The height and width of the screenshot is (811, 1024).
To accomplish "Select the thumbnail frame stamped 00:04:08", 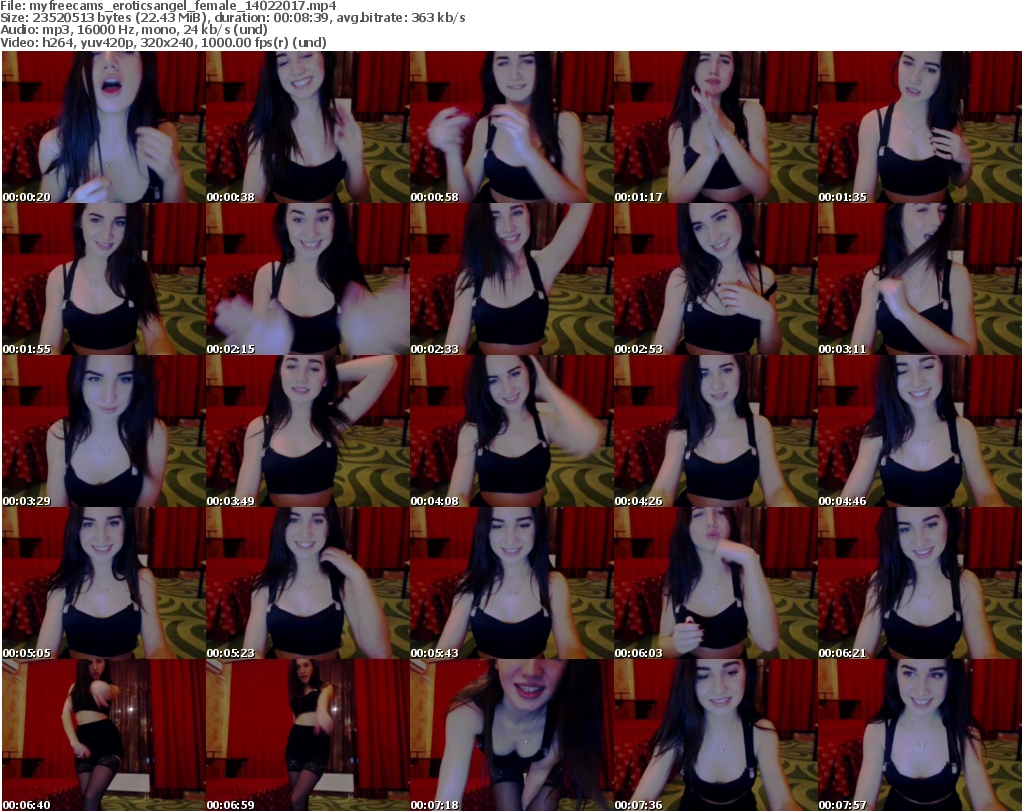I will pos(511,432).
